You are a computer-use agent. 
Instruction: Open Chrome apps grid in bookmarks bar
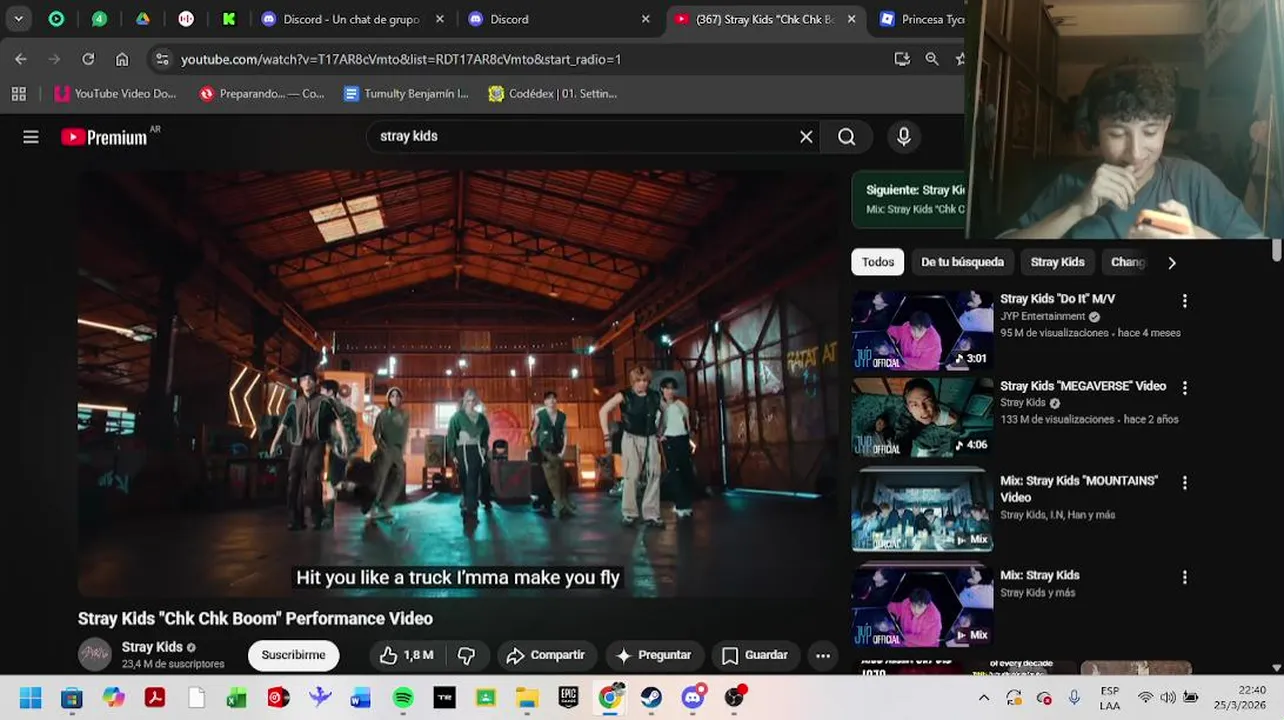click(18, 94)
